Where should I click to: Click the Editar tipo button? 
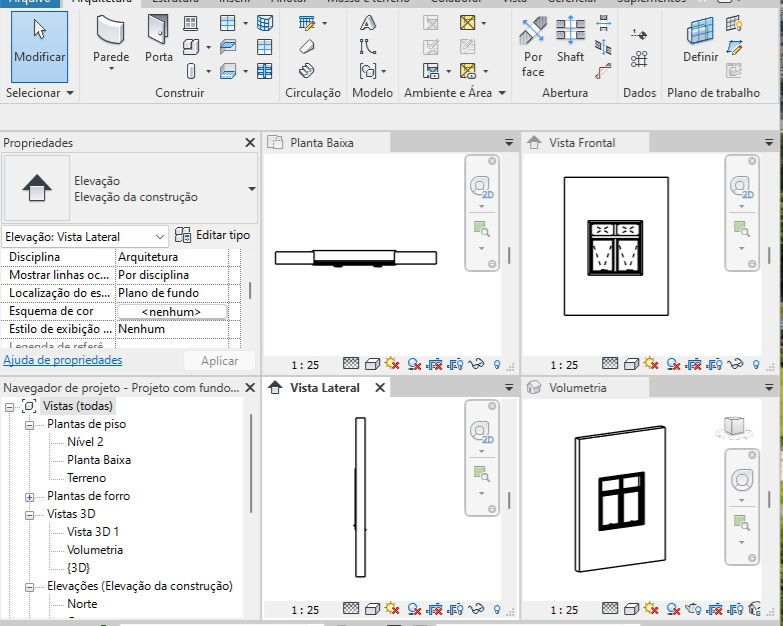212,235
